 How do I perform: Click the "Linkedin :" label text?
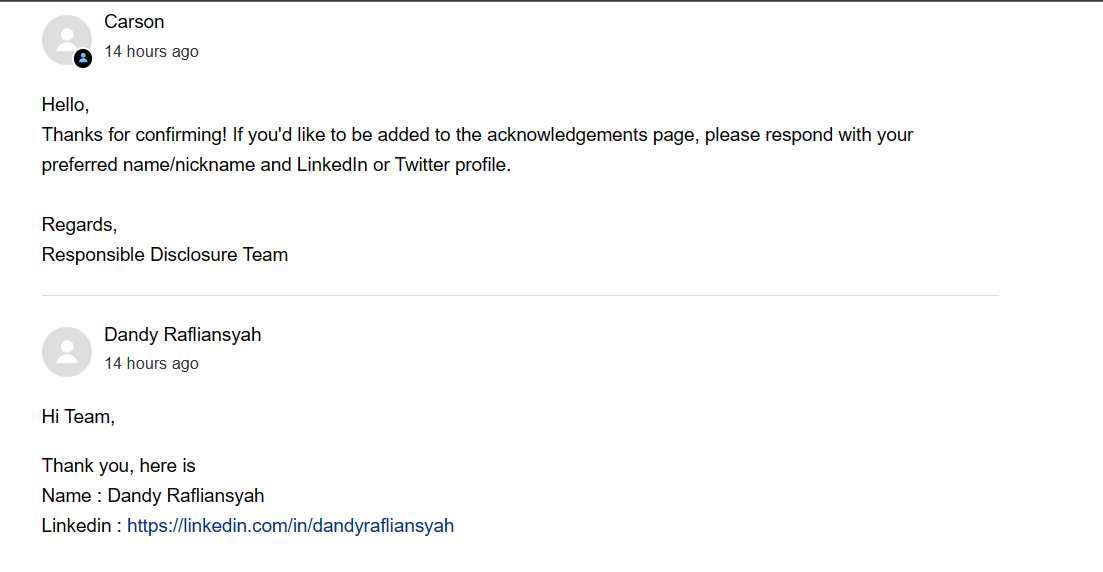(x=81, y=526)
